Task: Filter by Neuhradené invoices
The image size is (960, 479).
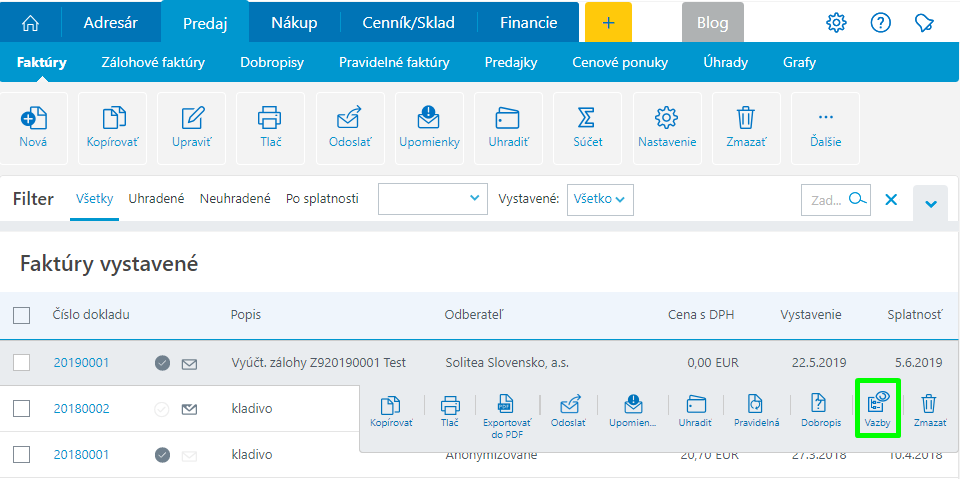Action: [235, 199]
